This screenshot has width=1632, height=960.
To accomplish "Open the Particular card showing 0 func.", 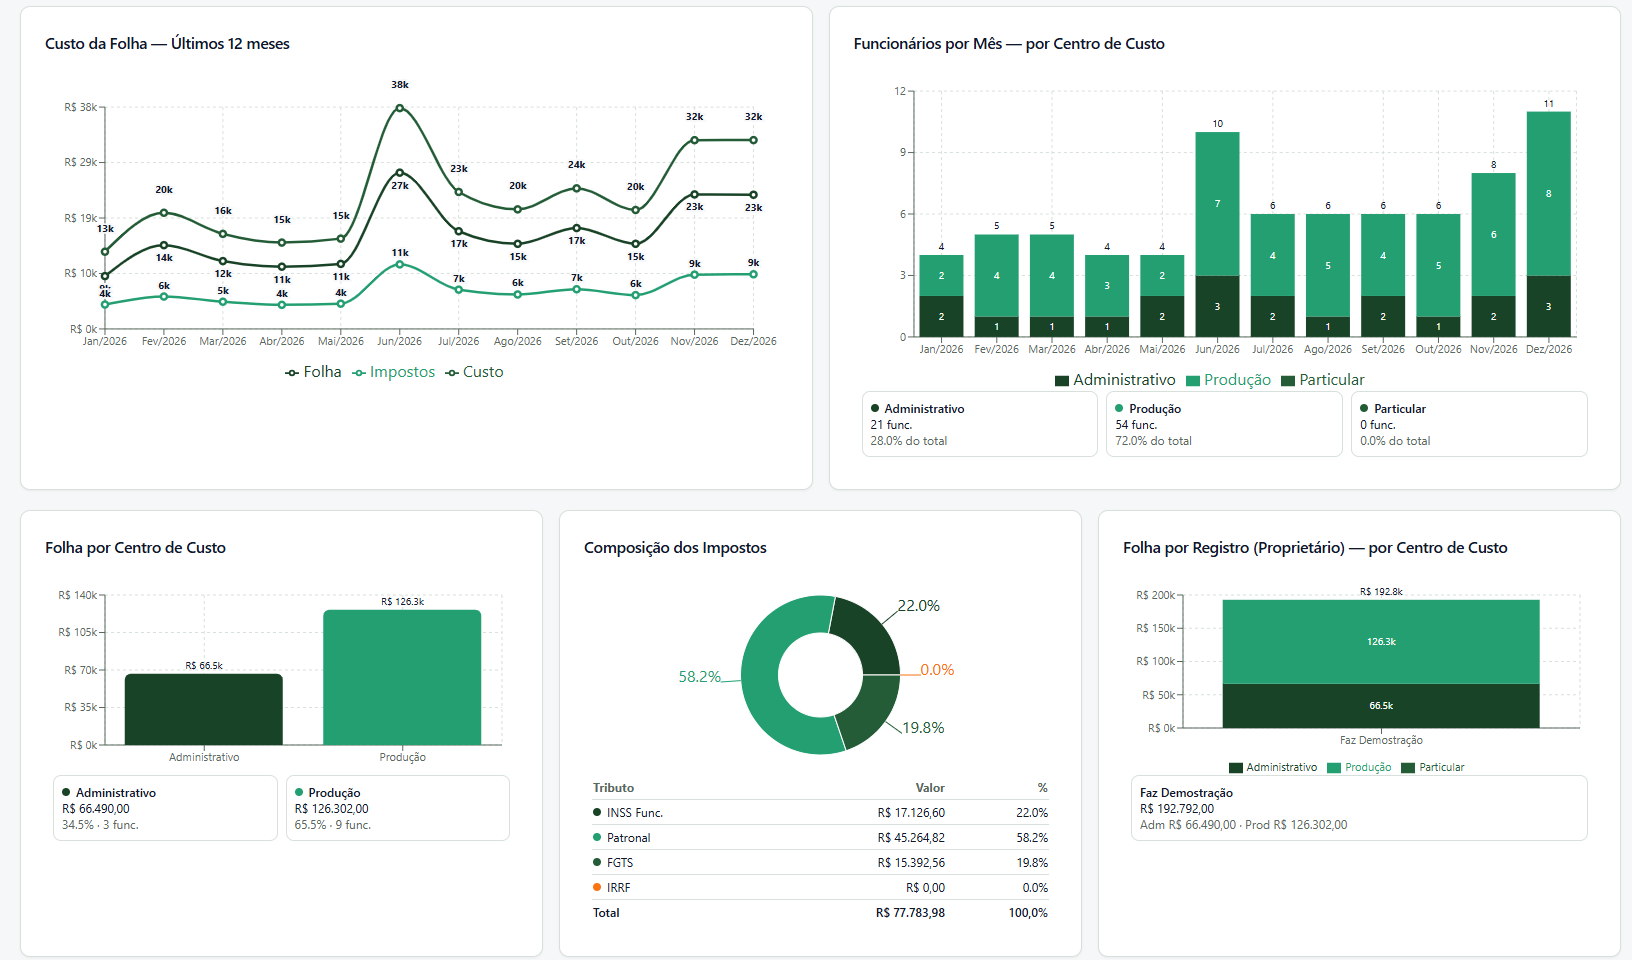I will click(1469, 424).
